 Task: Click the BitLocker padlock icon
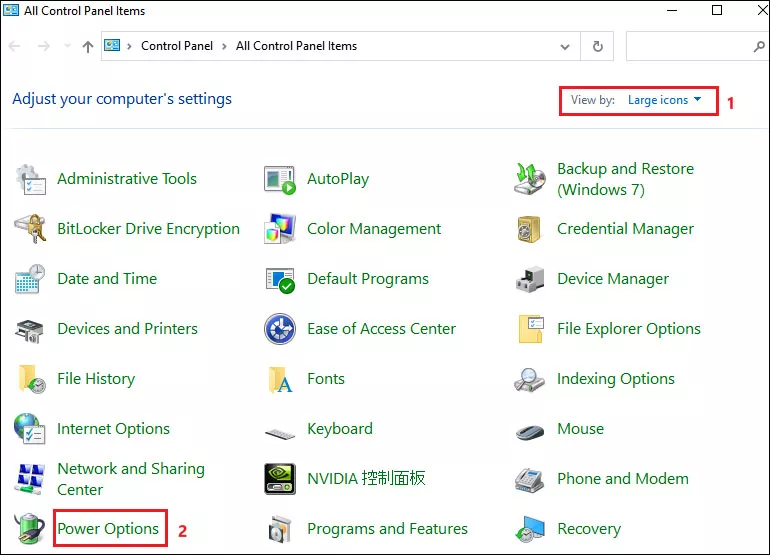[x=30, y=229]
